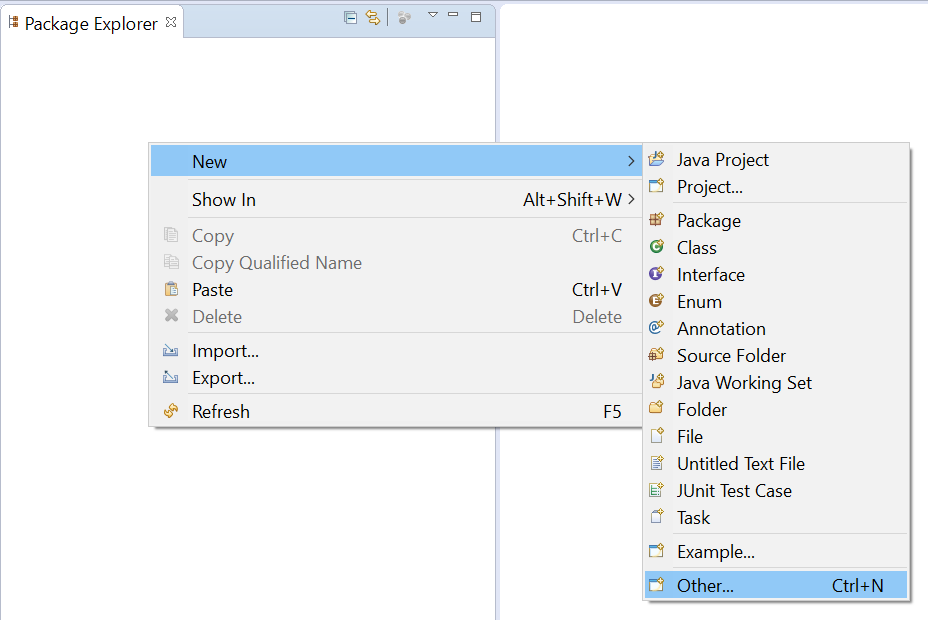Choose the Interface icon in New submenu
928x620 pixels.
pyautogui.click(x=656, y=274)
